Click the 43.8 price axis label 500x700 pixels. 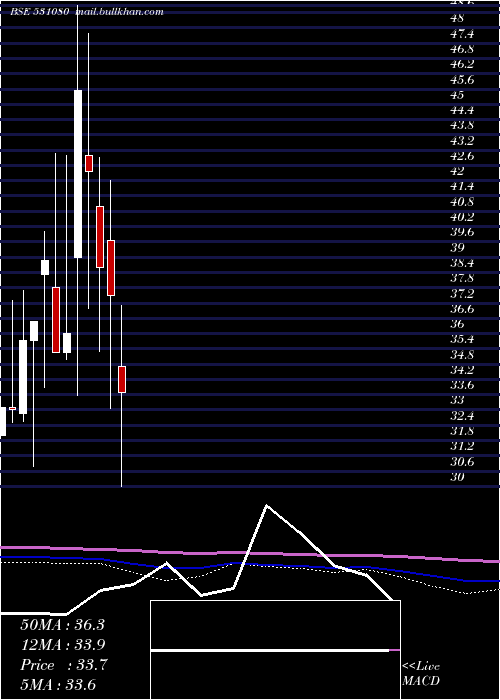(x=462, y=125)
